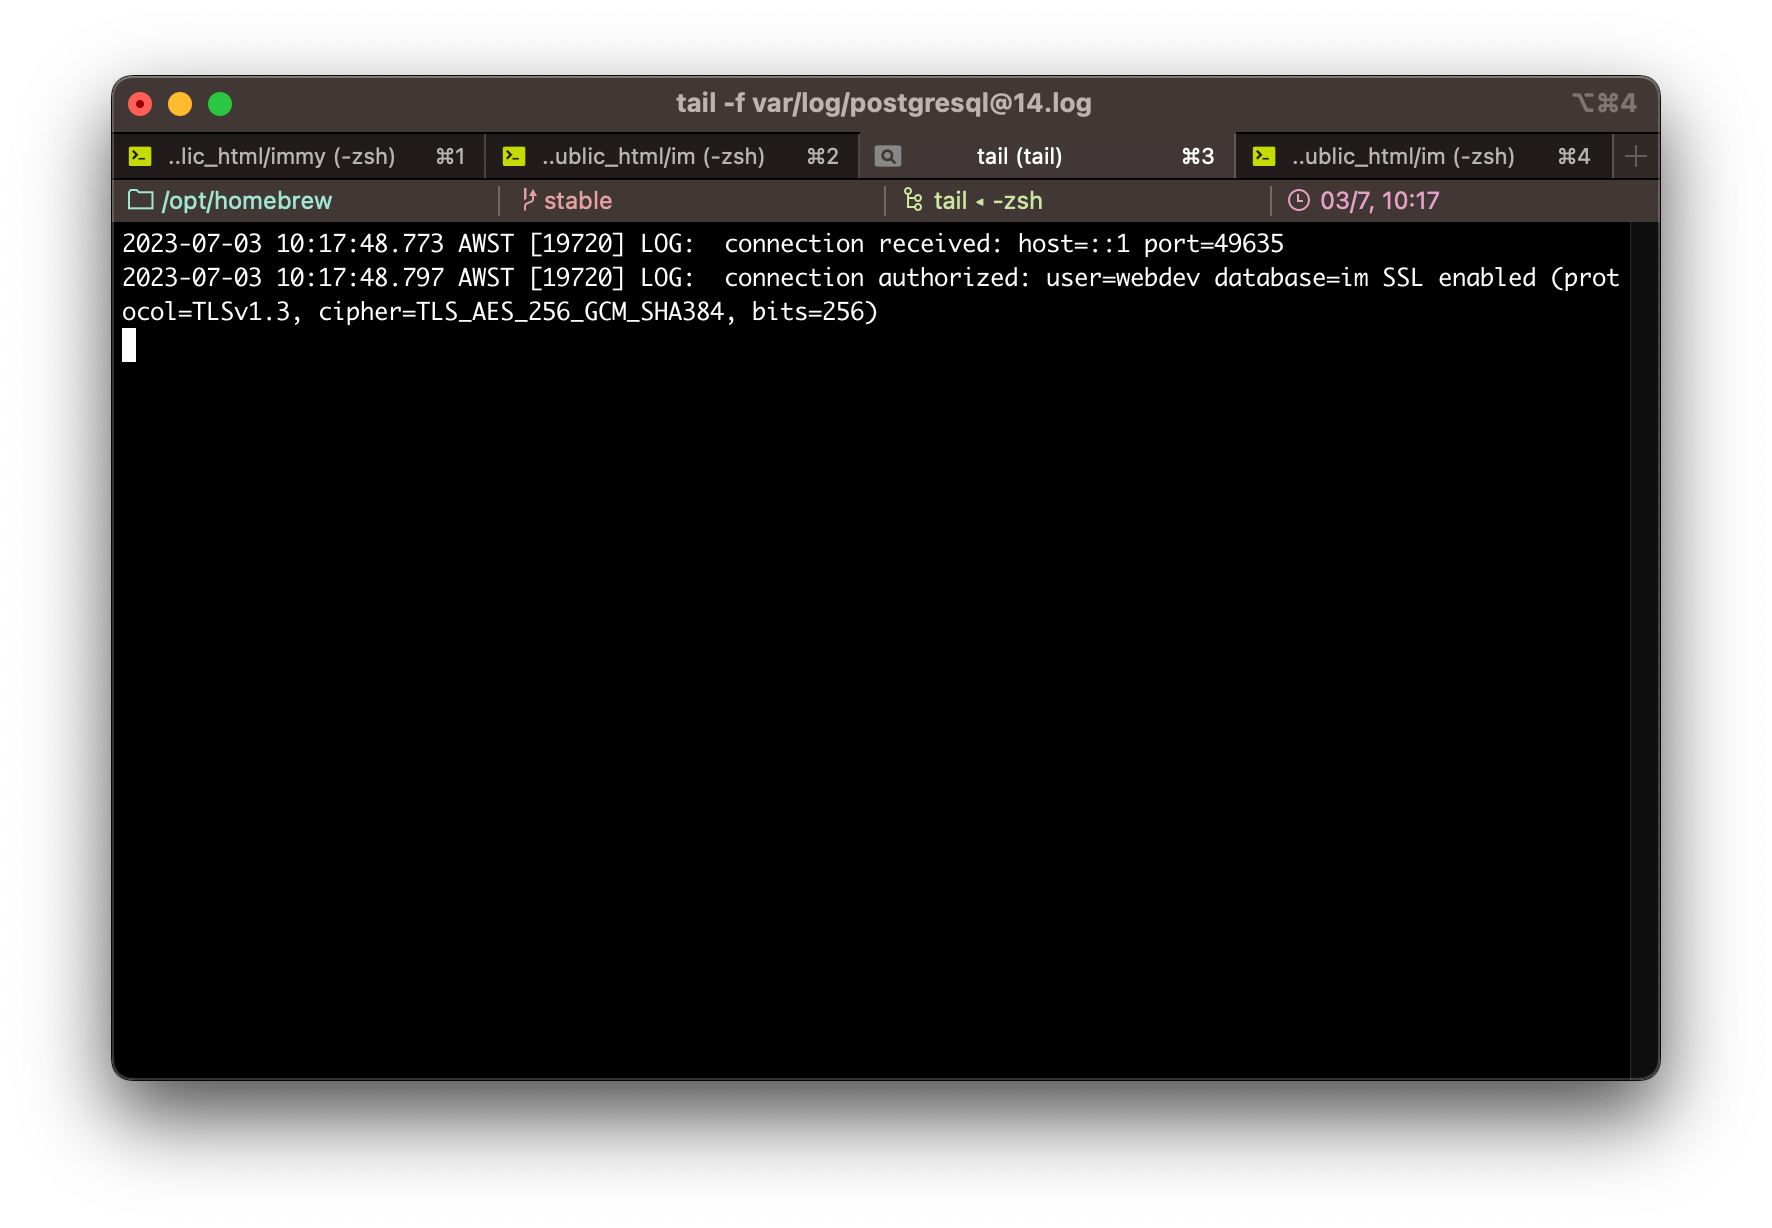
Task: Click the 'connection authorized' log line
Action: 871,295
